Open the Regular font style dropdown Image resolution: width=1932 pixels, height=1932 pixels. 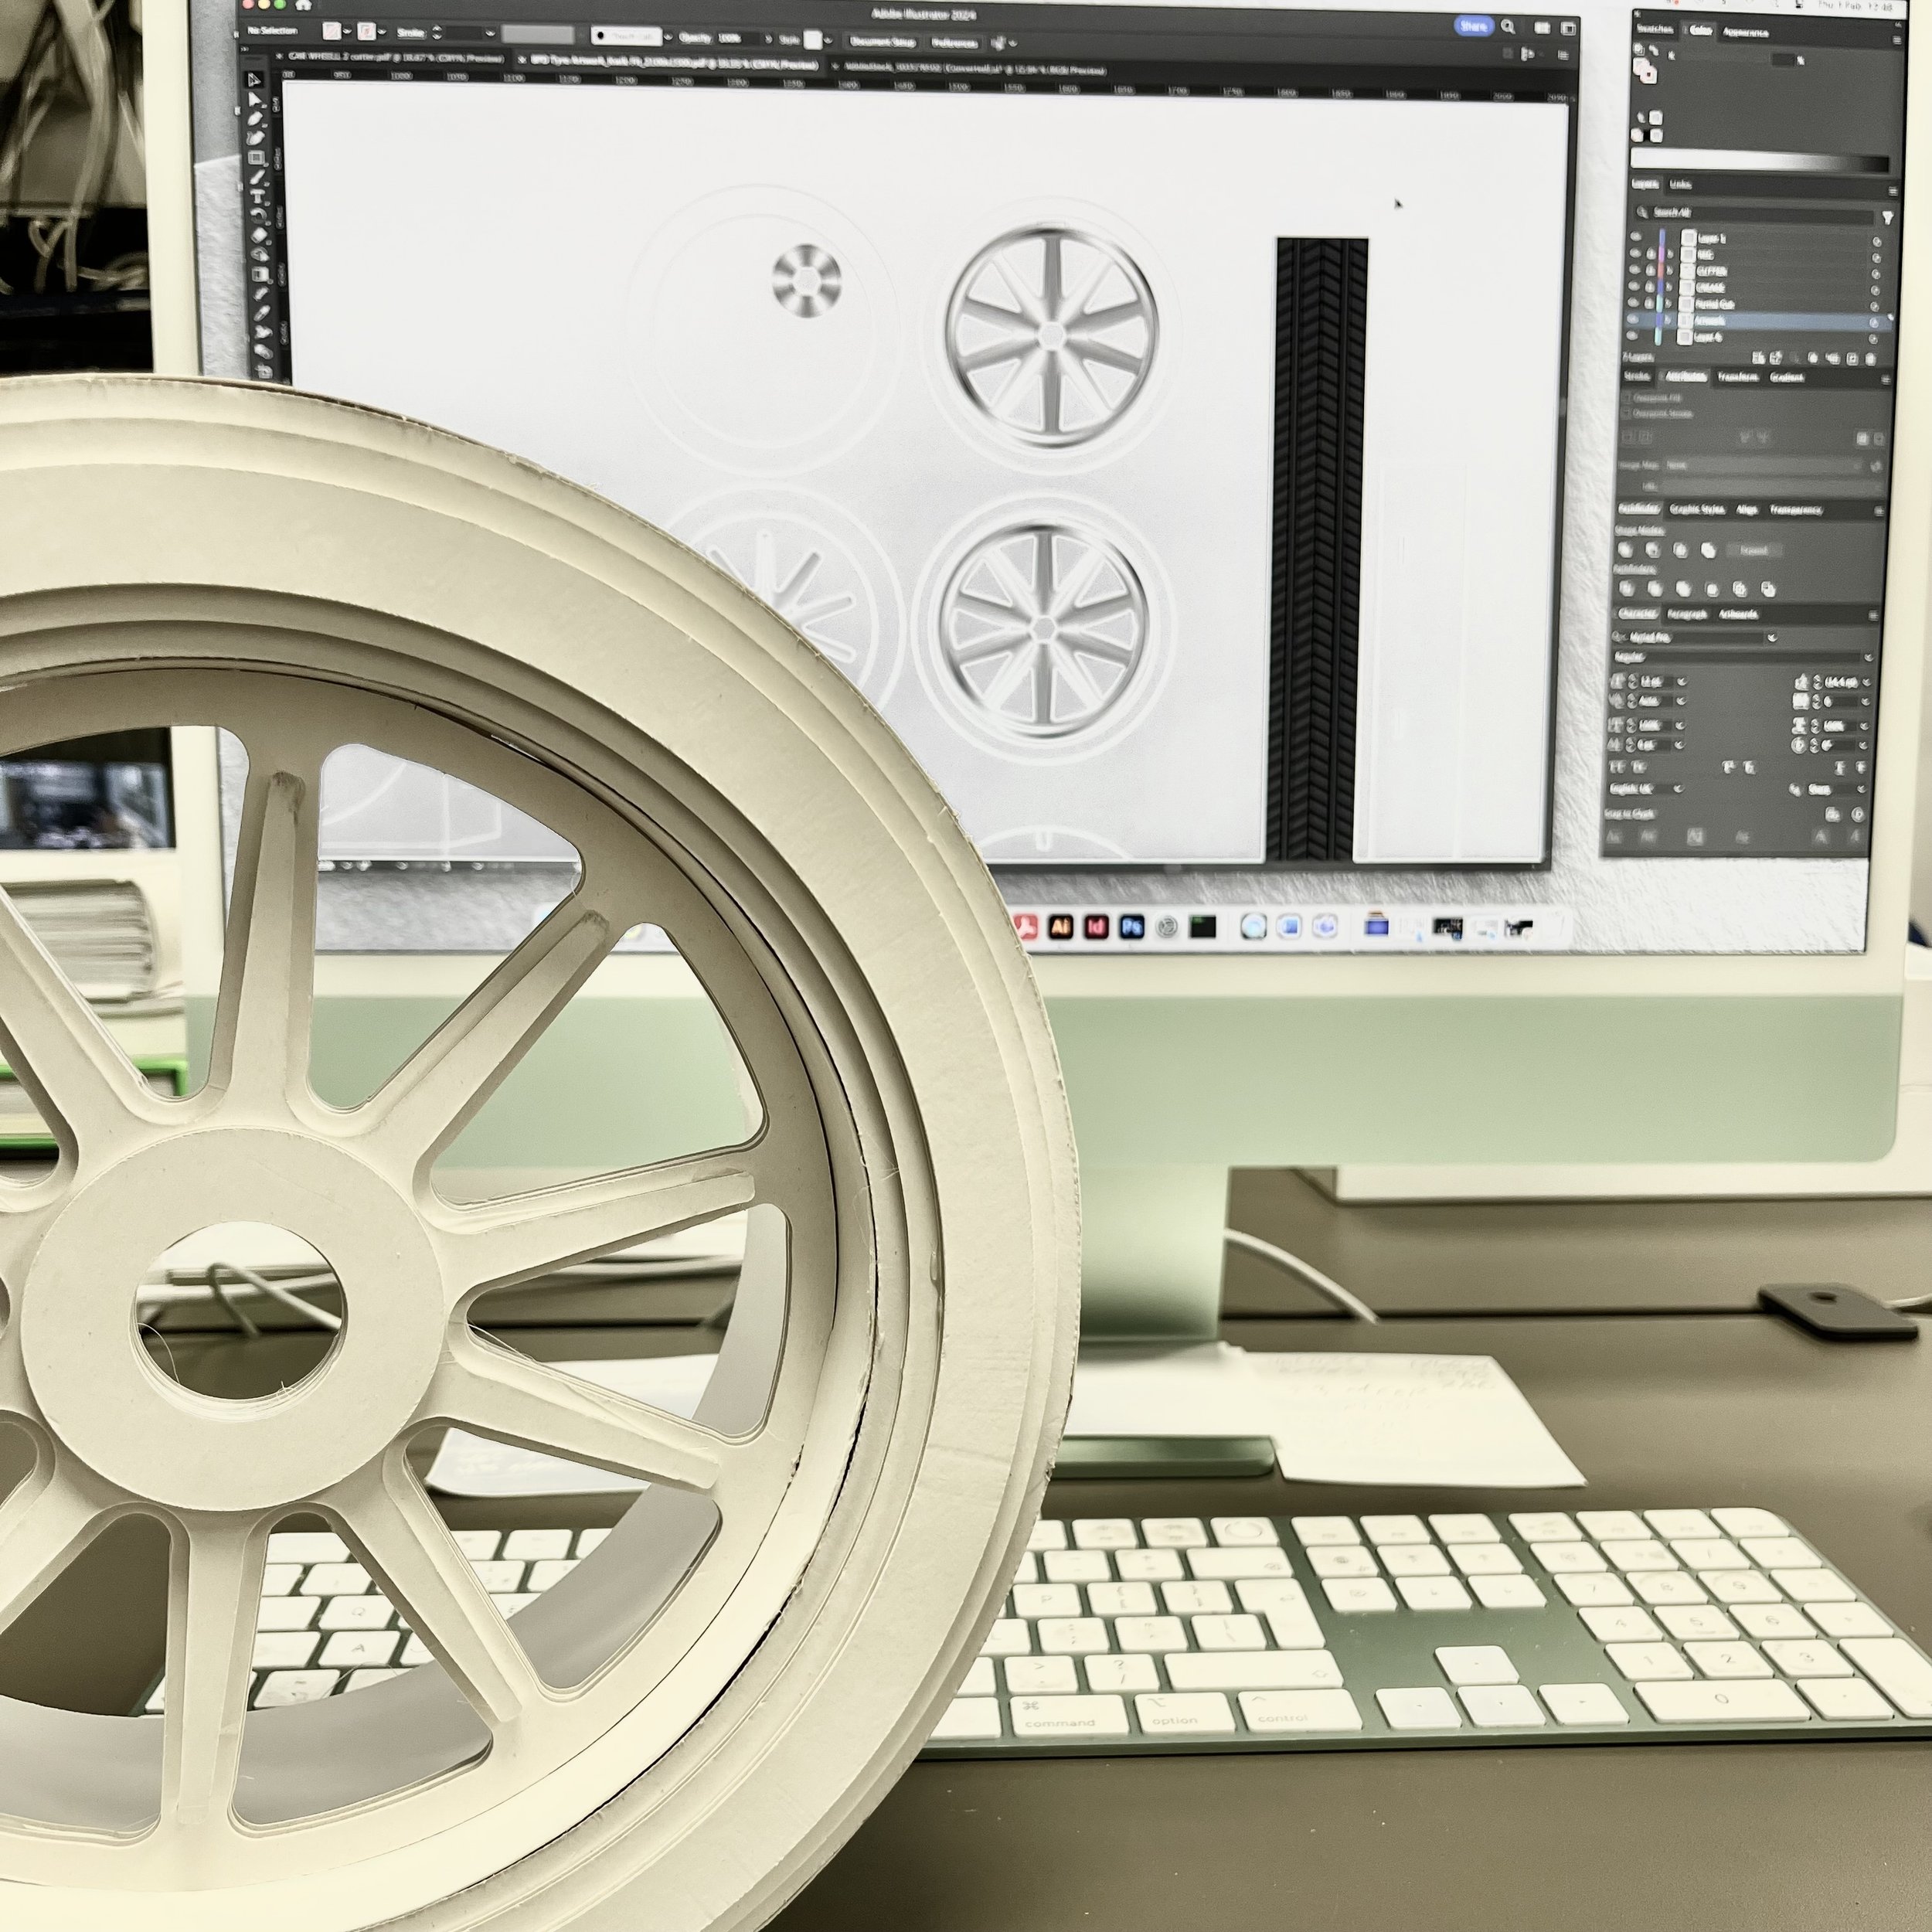pyautogui.click(x=1868, y=657)
